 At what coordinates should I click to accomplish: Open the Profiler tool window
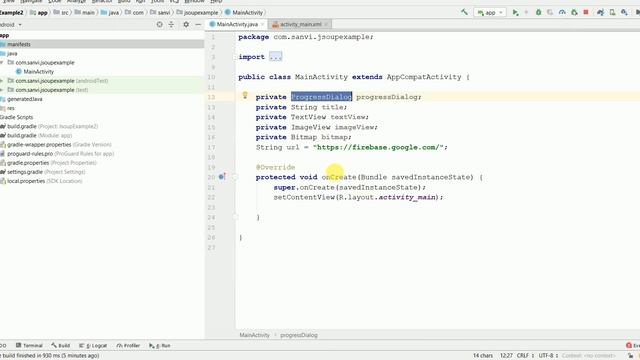pyautogui.click(x=128, y=345)
